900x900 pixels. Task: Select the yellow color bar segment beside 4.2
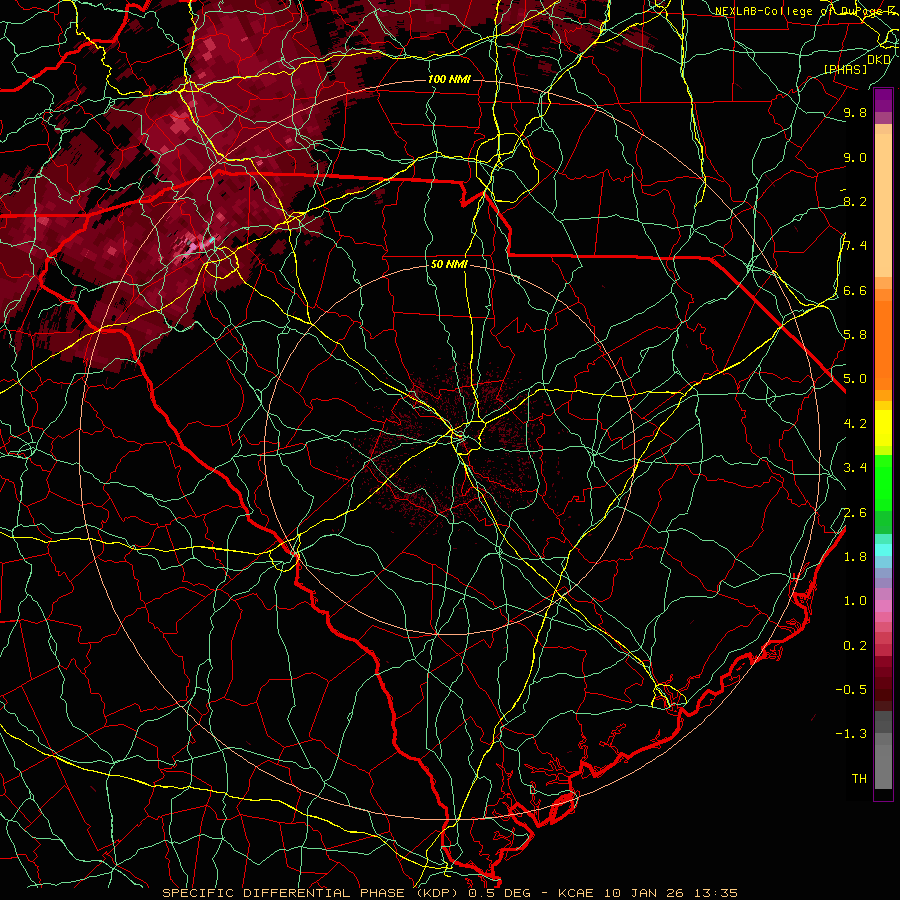pyautogui.click(x=883, y=428)
